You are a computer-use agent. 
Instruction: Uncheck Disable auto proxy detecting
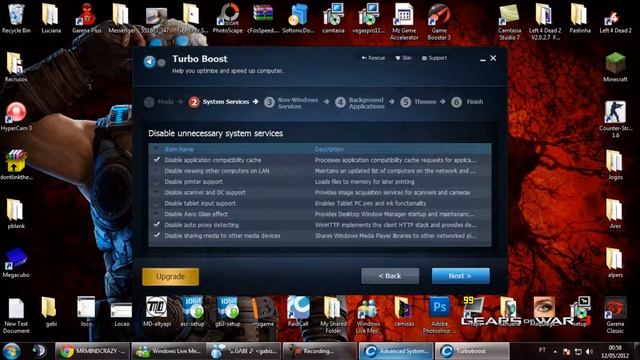click(157, 224)
